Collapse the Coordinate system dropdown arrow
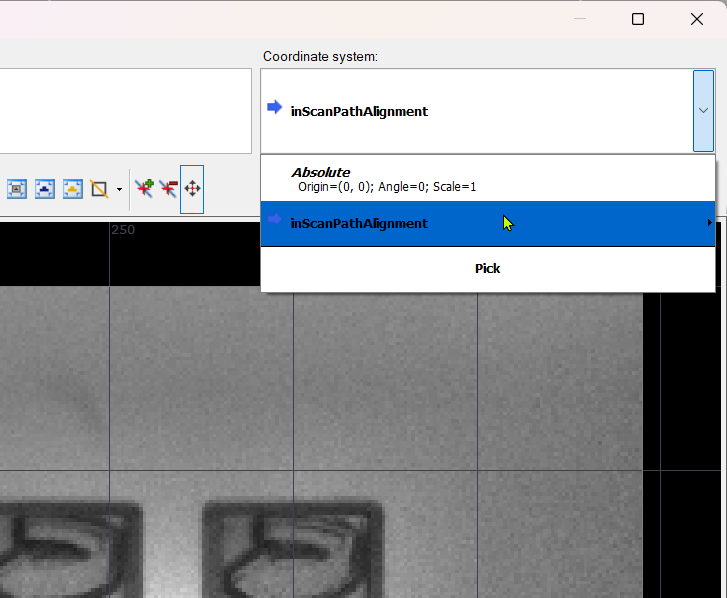The width and height of the screenshot is (727, 598). click(x=703, y=111)
